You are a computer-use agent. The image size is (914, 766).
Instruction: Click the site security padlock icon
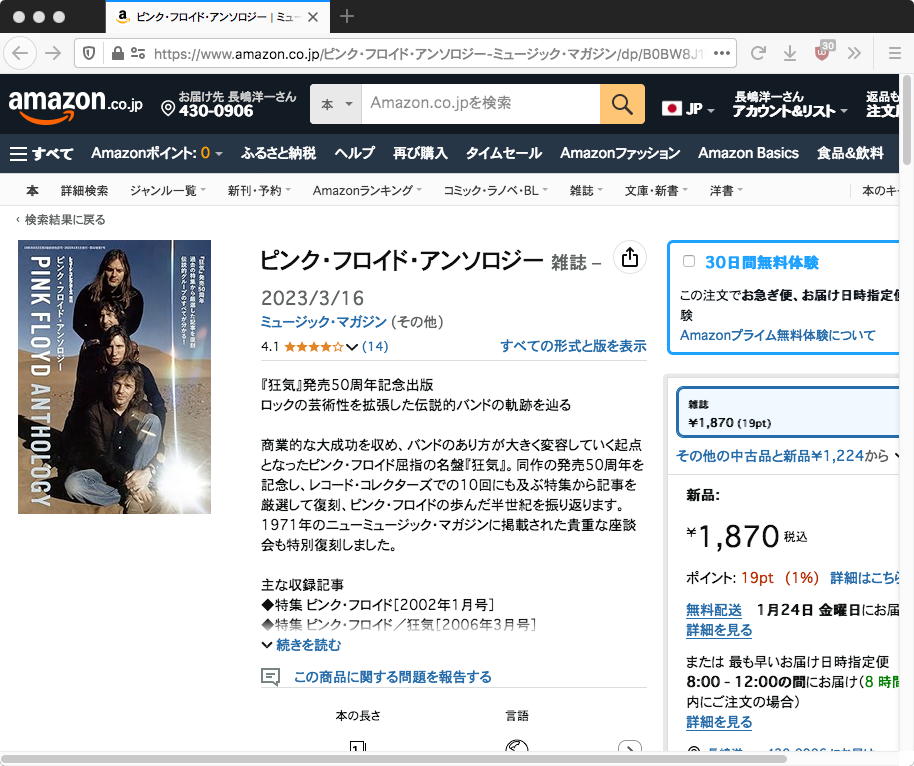pyautogui.click(x=117, y=54)
